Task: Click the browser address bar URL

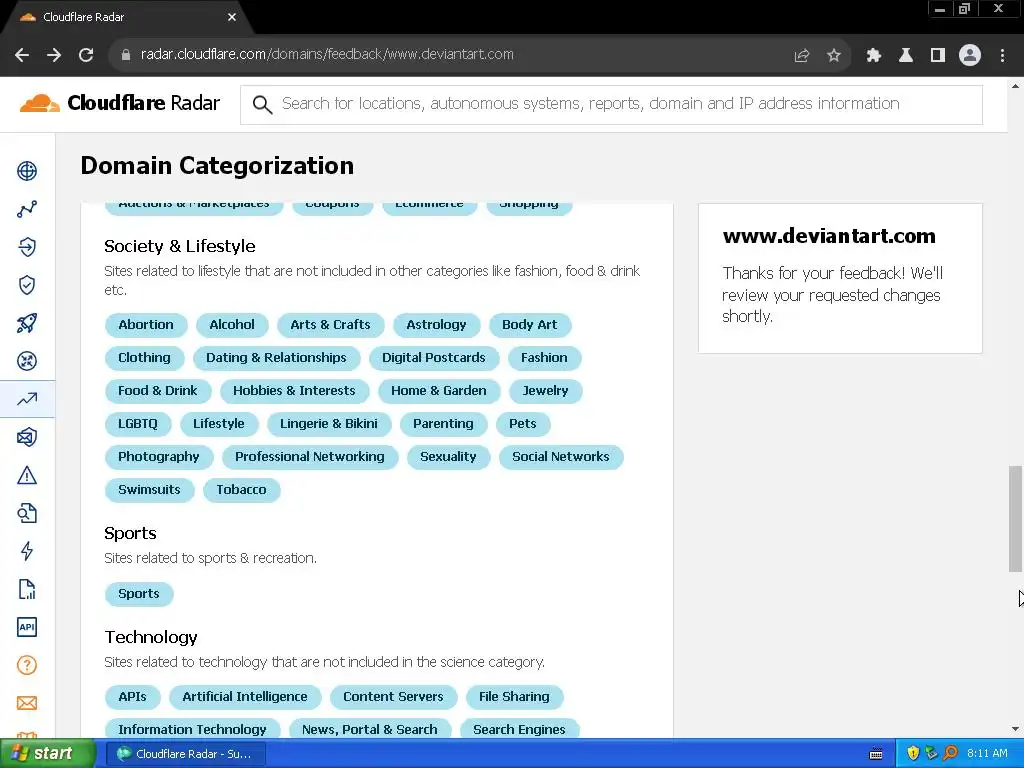Action: click(x=327, y=54)
